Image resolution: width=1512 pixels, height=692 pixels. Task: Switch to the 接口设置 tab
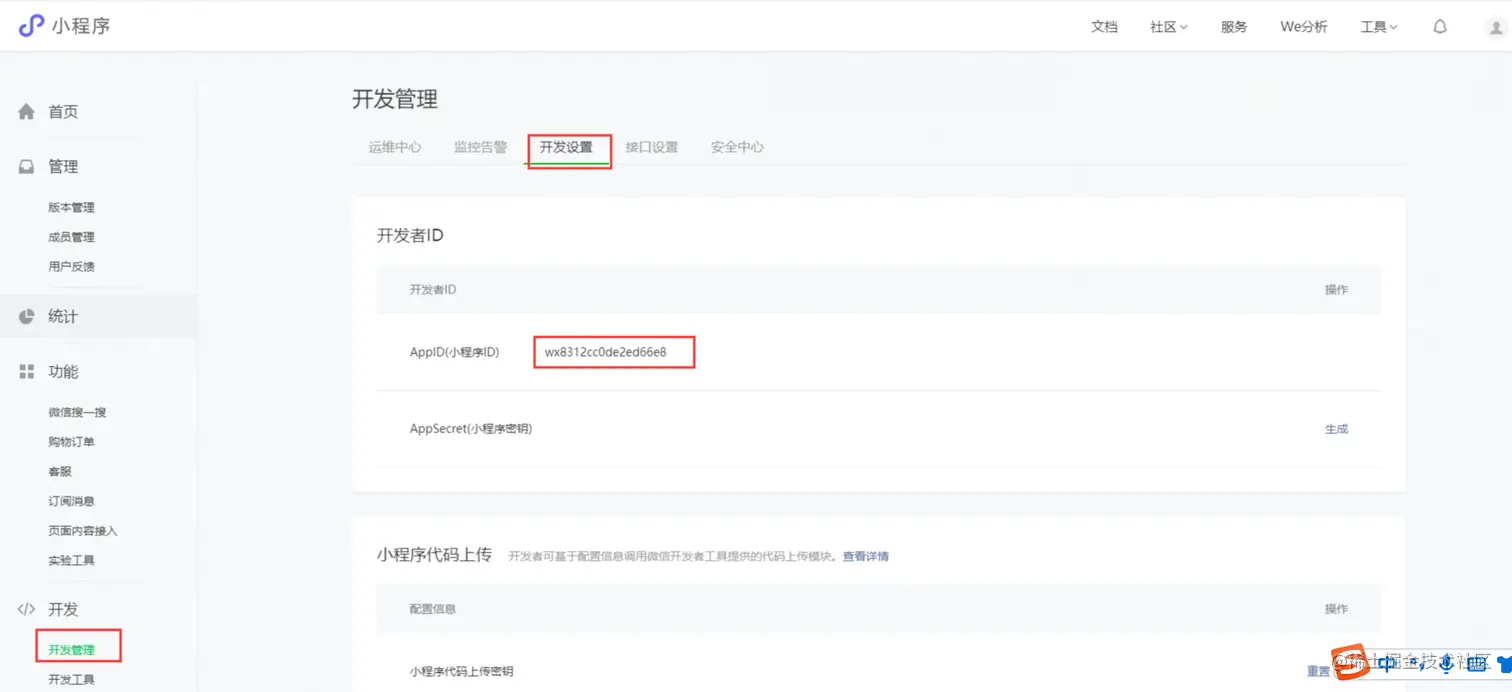click(x=652, y=147)
